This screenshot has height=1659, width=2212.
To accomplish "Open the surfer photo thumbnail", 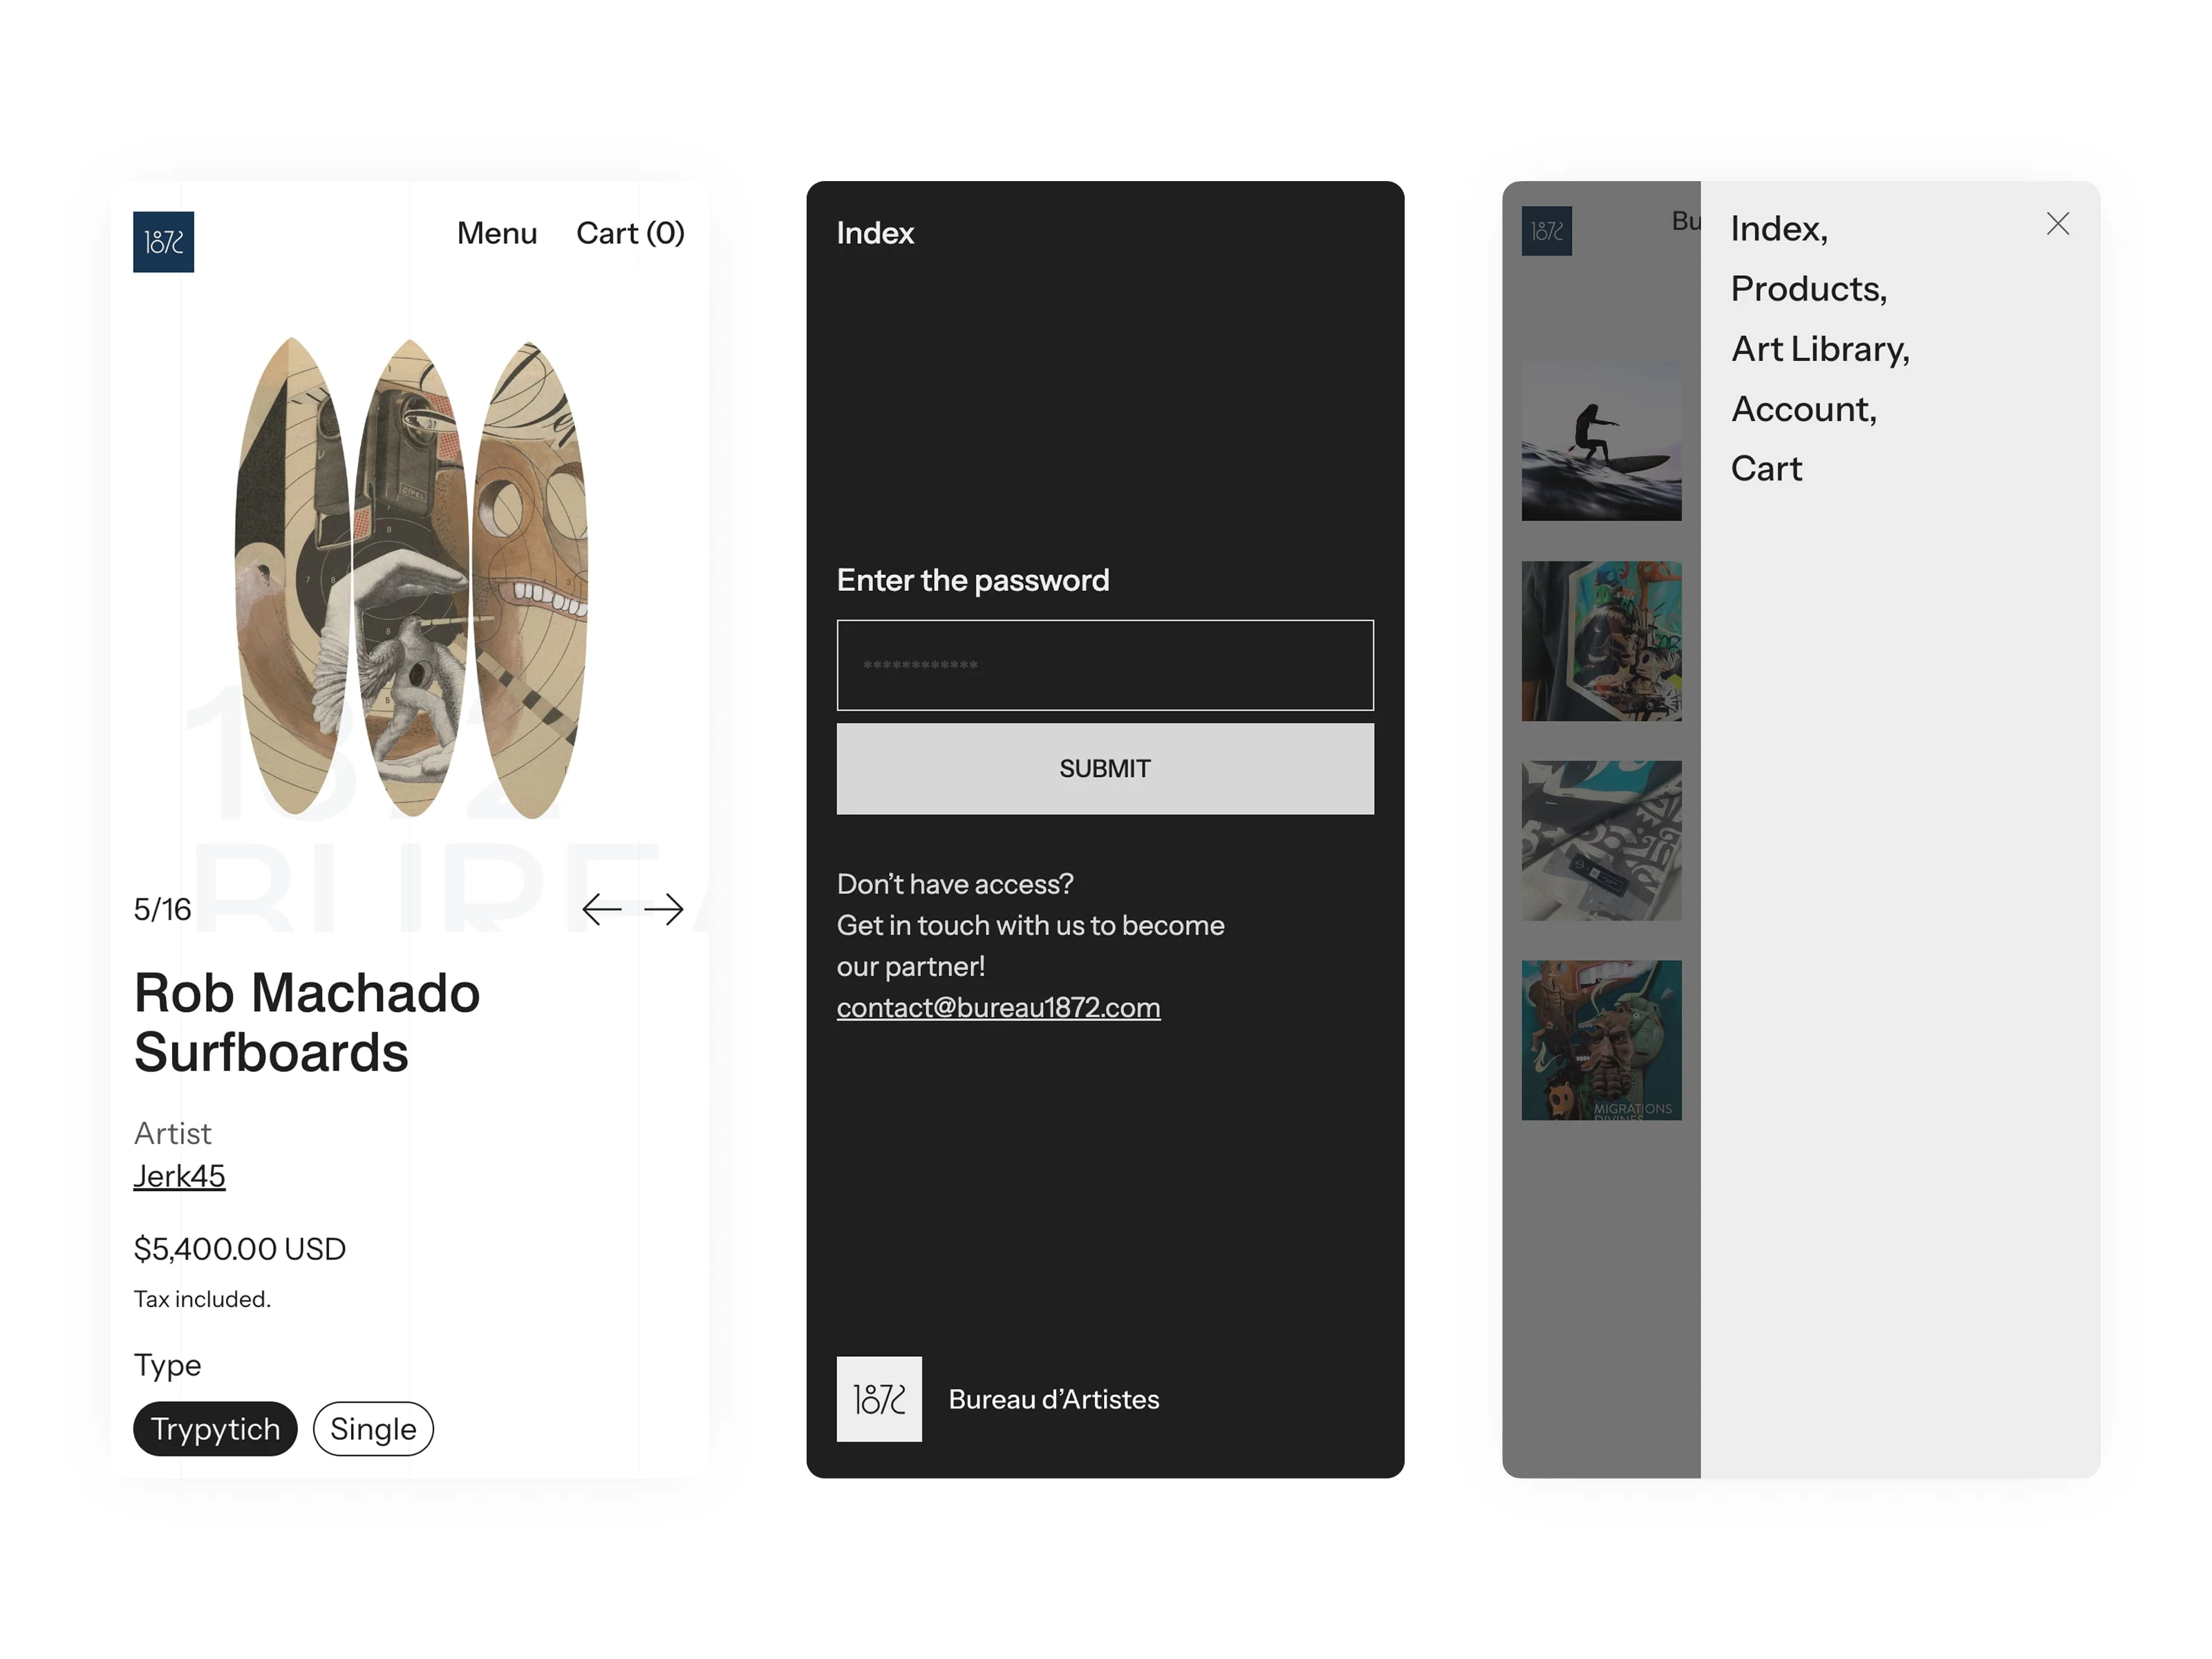I will tap(1601, 441).
